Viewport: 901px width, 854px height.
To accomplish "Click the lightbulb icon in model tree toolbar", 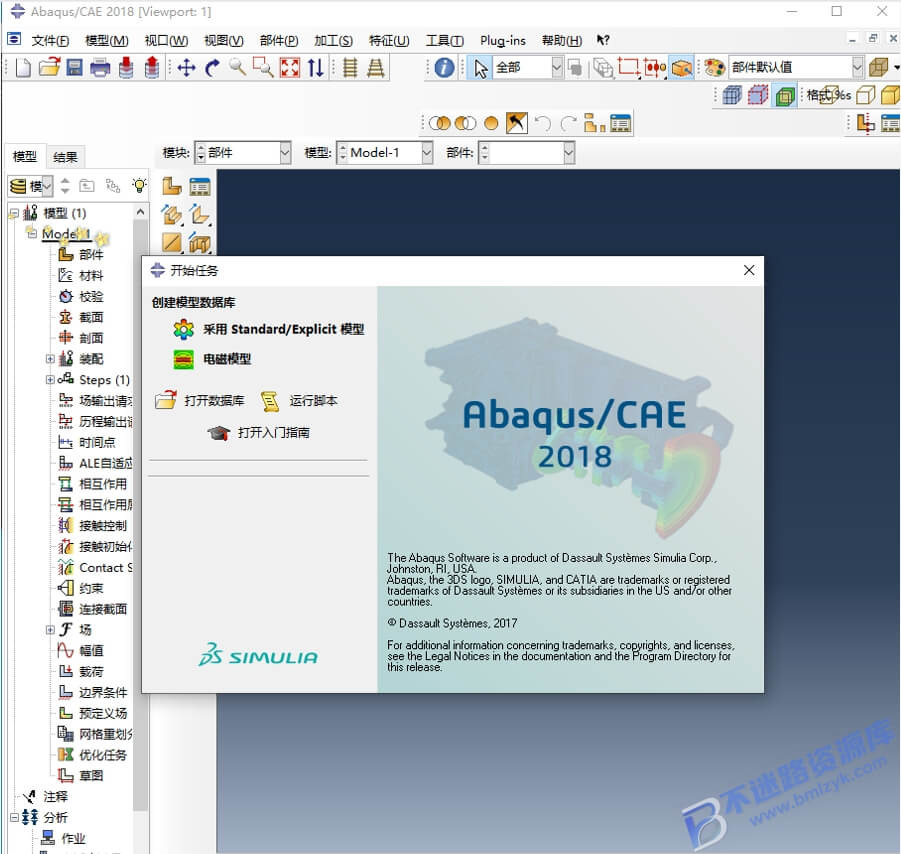I will (139, 185).
